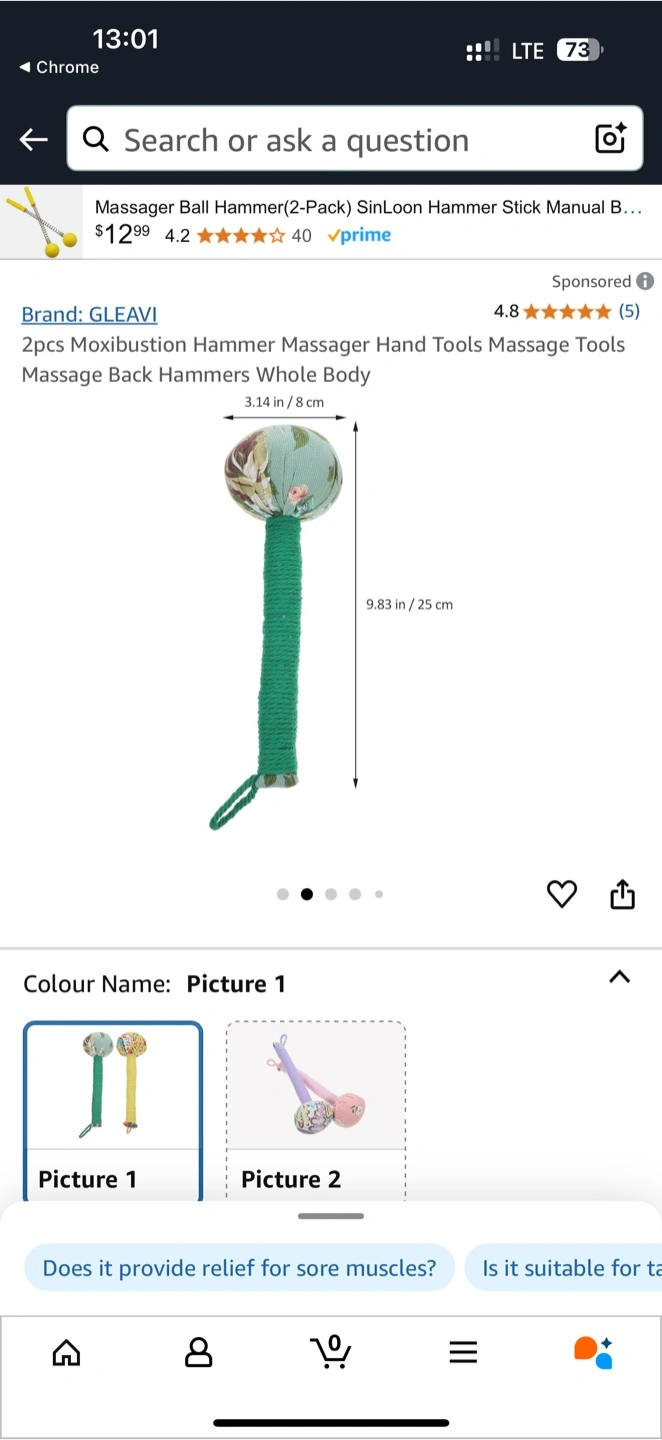Open the Rufus AI assistant icon

594,1352
